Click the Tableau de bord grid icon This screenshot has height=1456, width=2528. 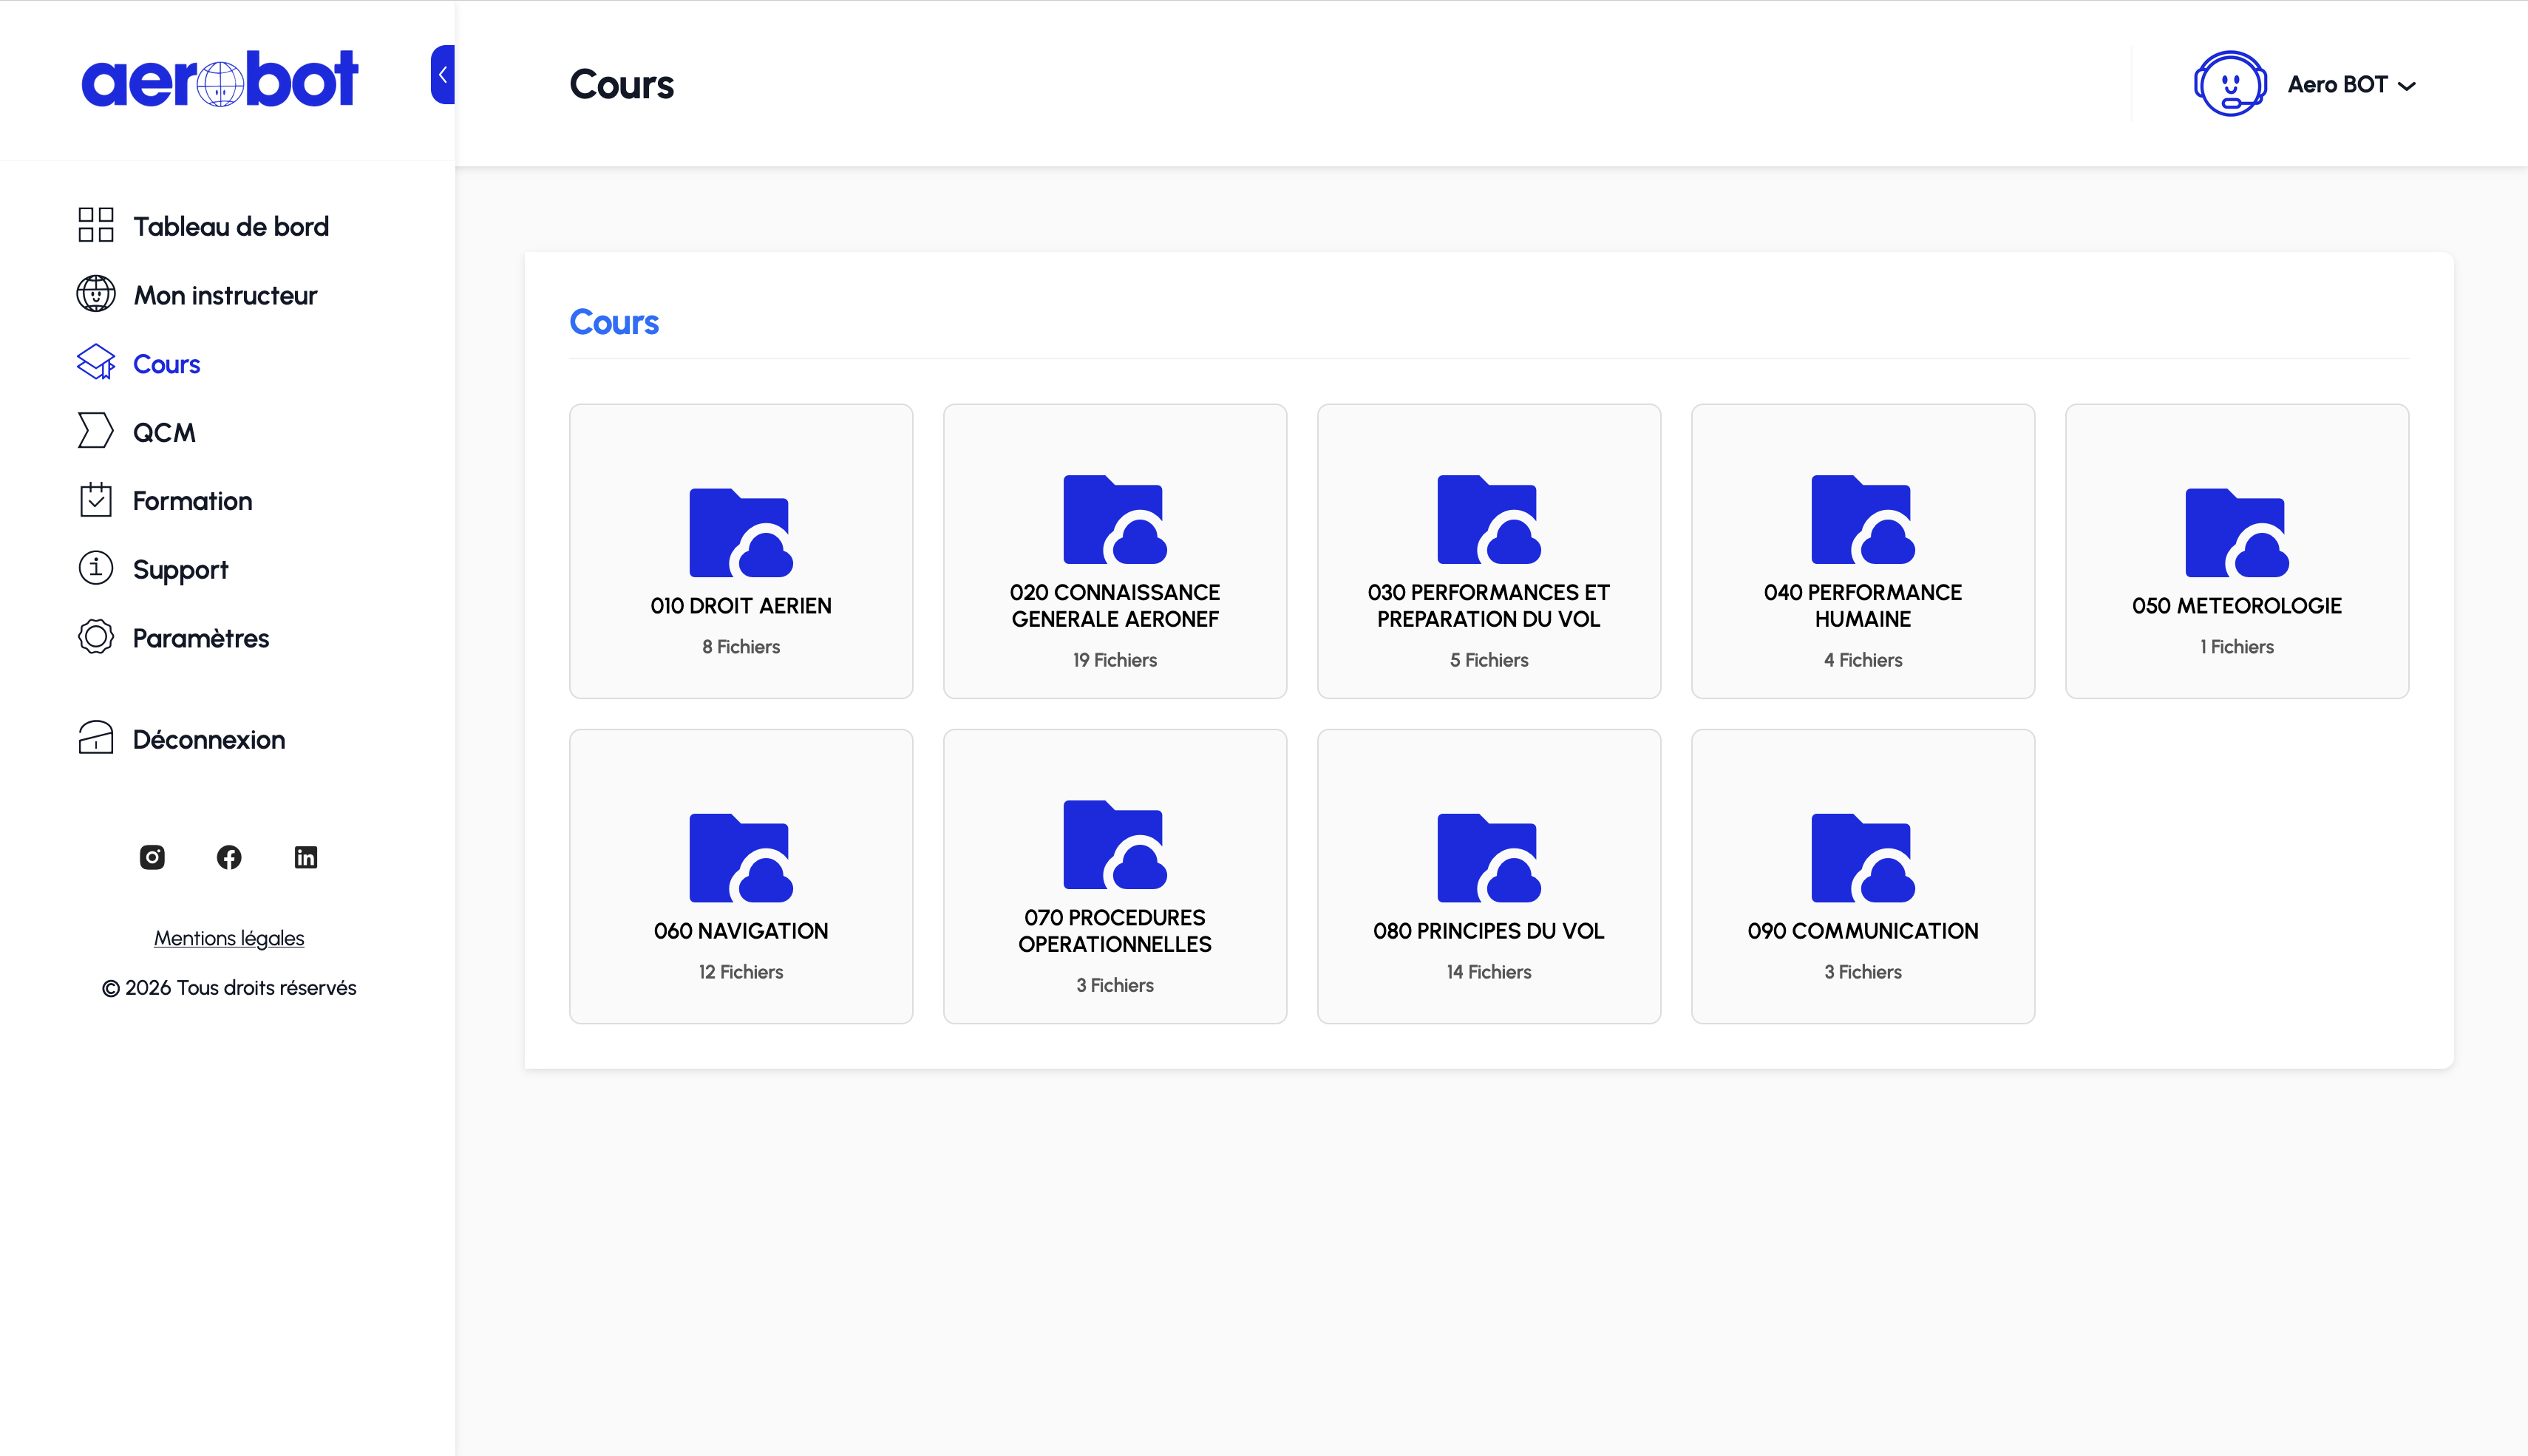[x=96, y=225]
